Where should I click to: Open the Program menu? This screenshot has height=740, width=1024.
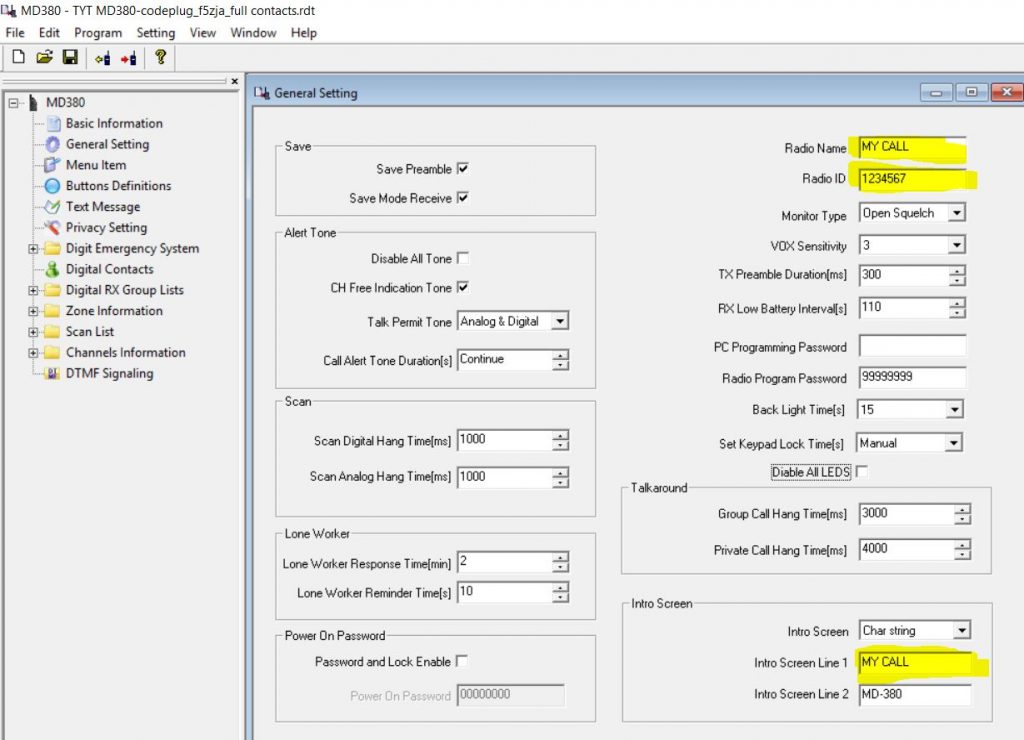[98, 32]
